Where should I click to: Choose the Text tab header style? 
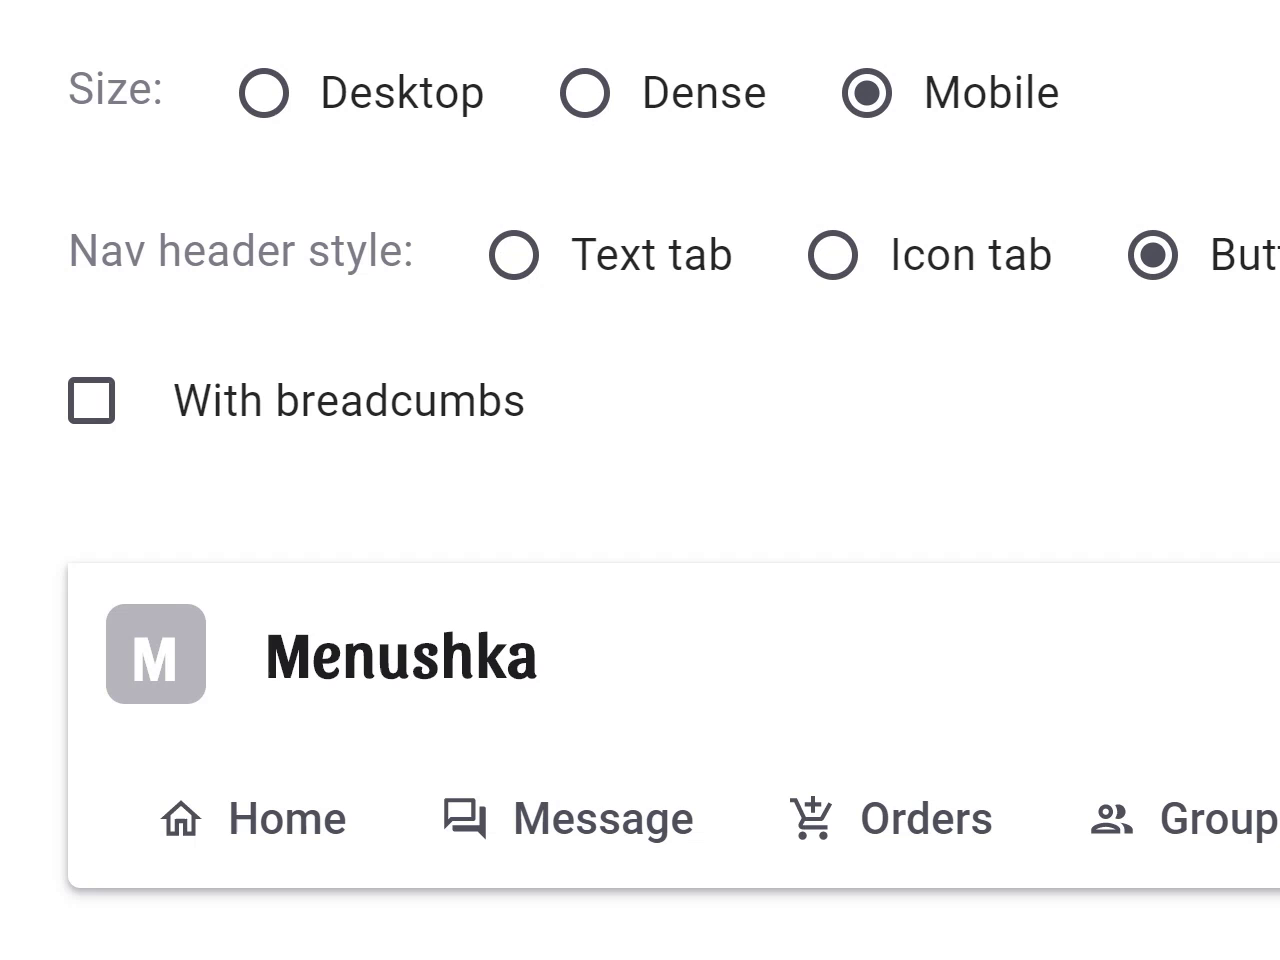[x=514, y=255]
